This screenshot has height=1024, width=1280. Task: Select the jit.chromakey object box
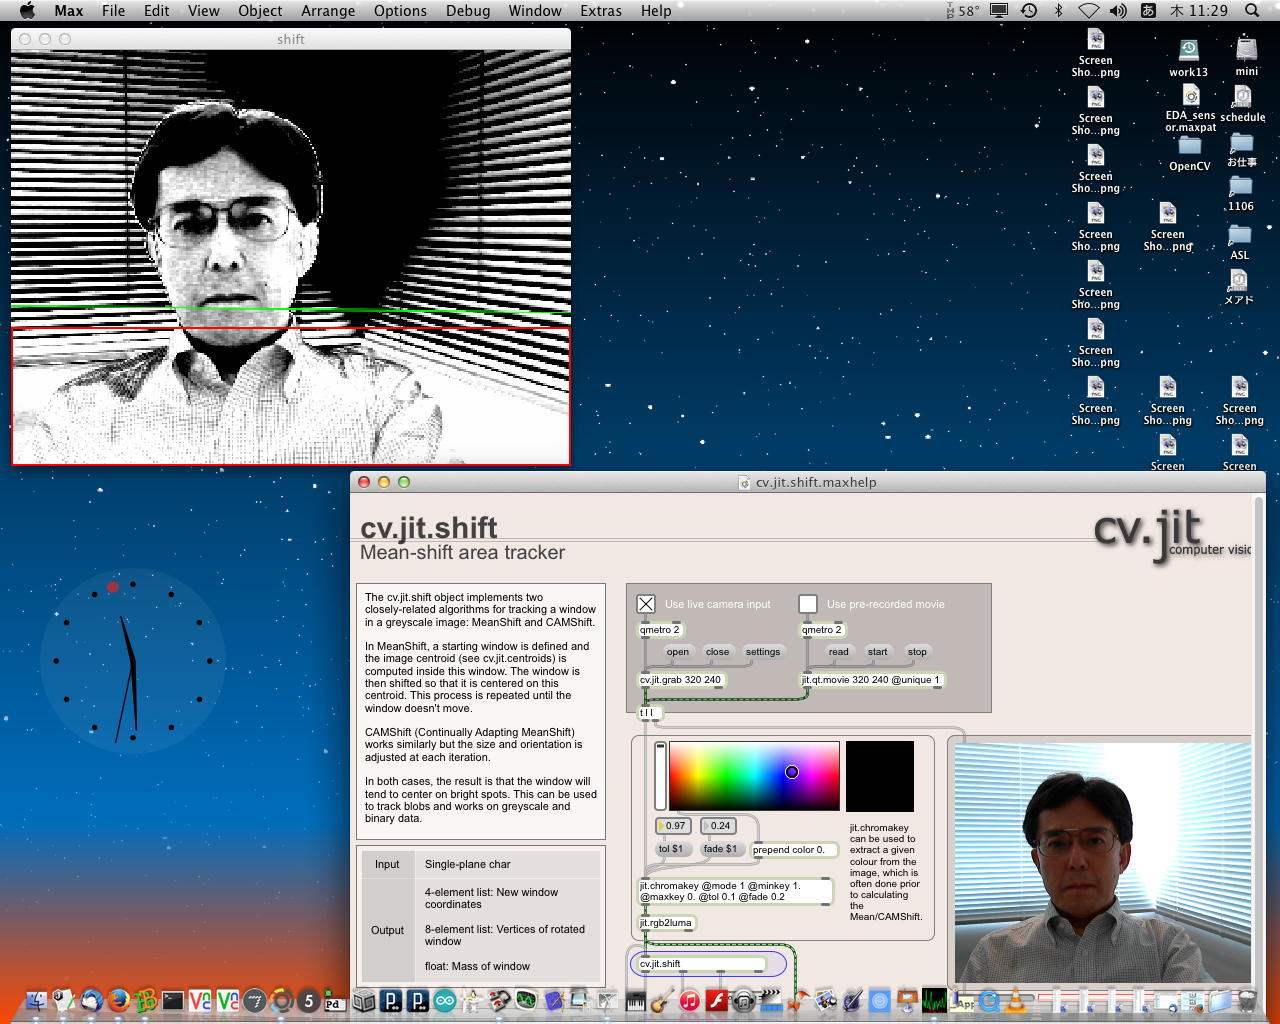735,891
